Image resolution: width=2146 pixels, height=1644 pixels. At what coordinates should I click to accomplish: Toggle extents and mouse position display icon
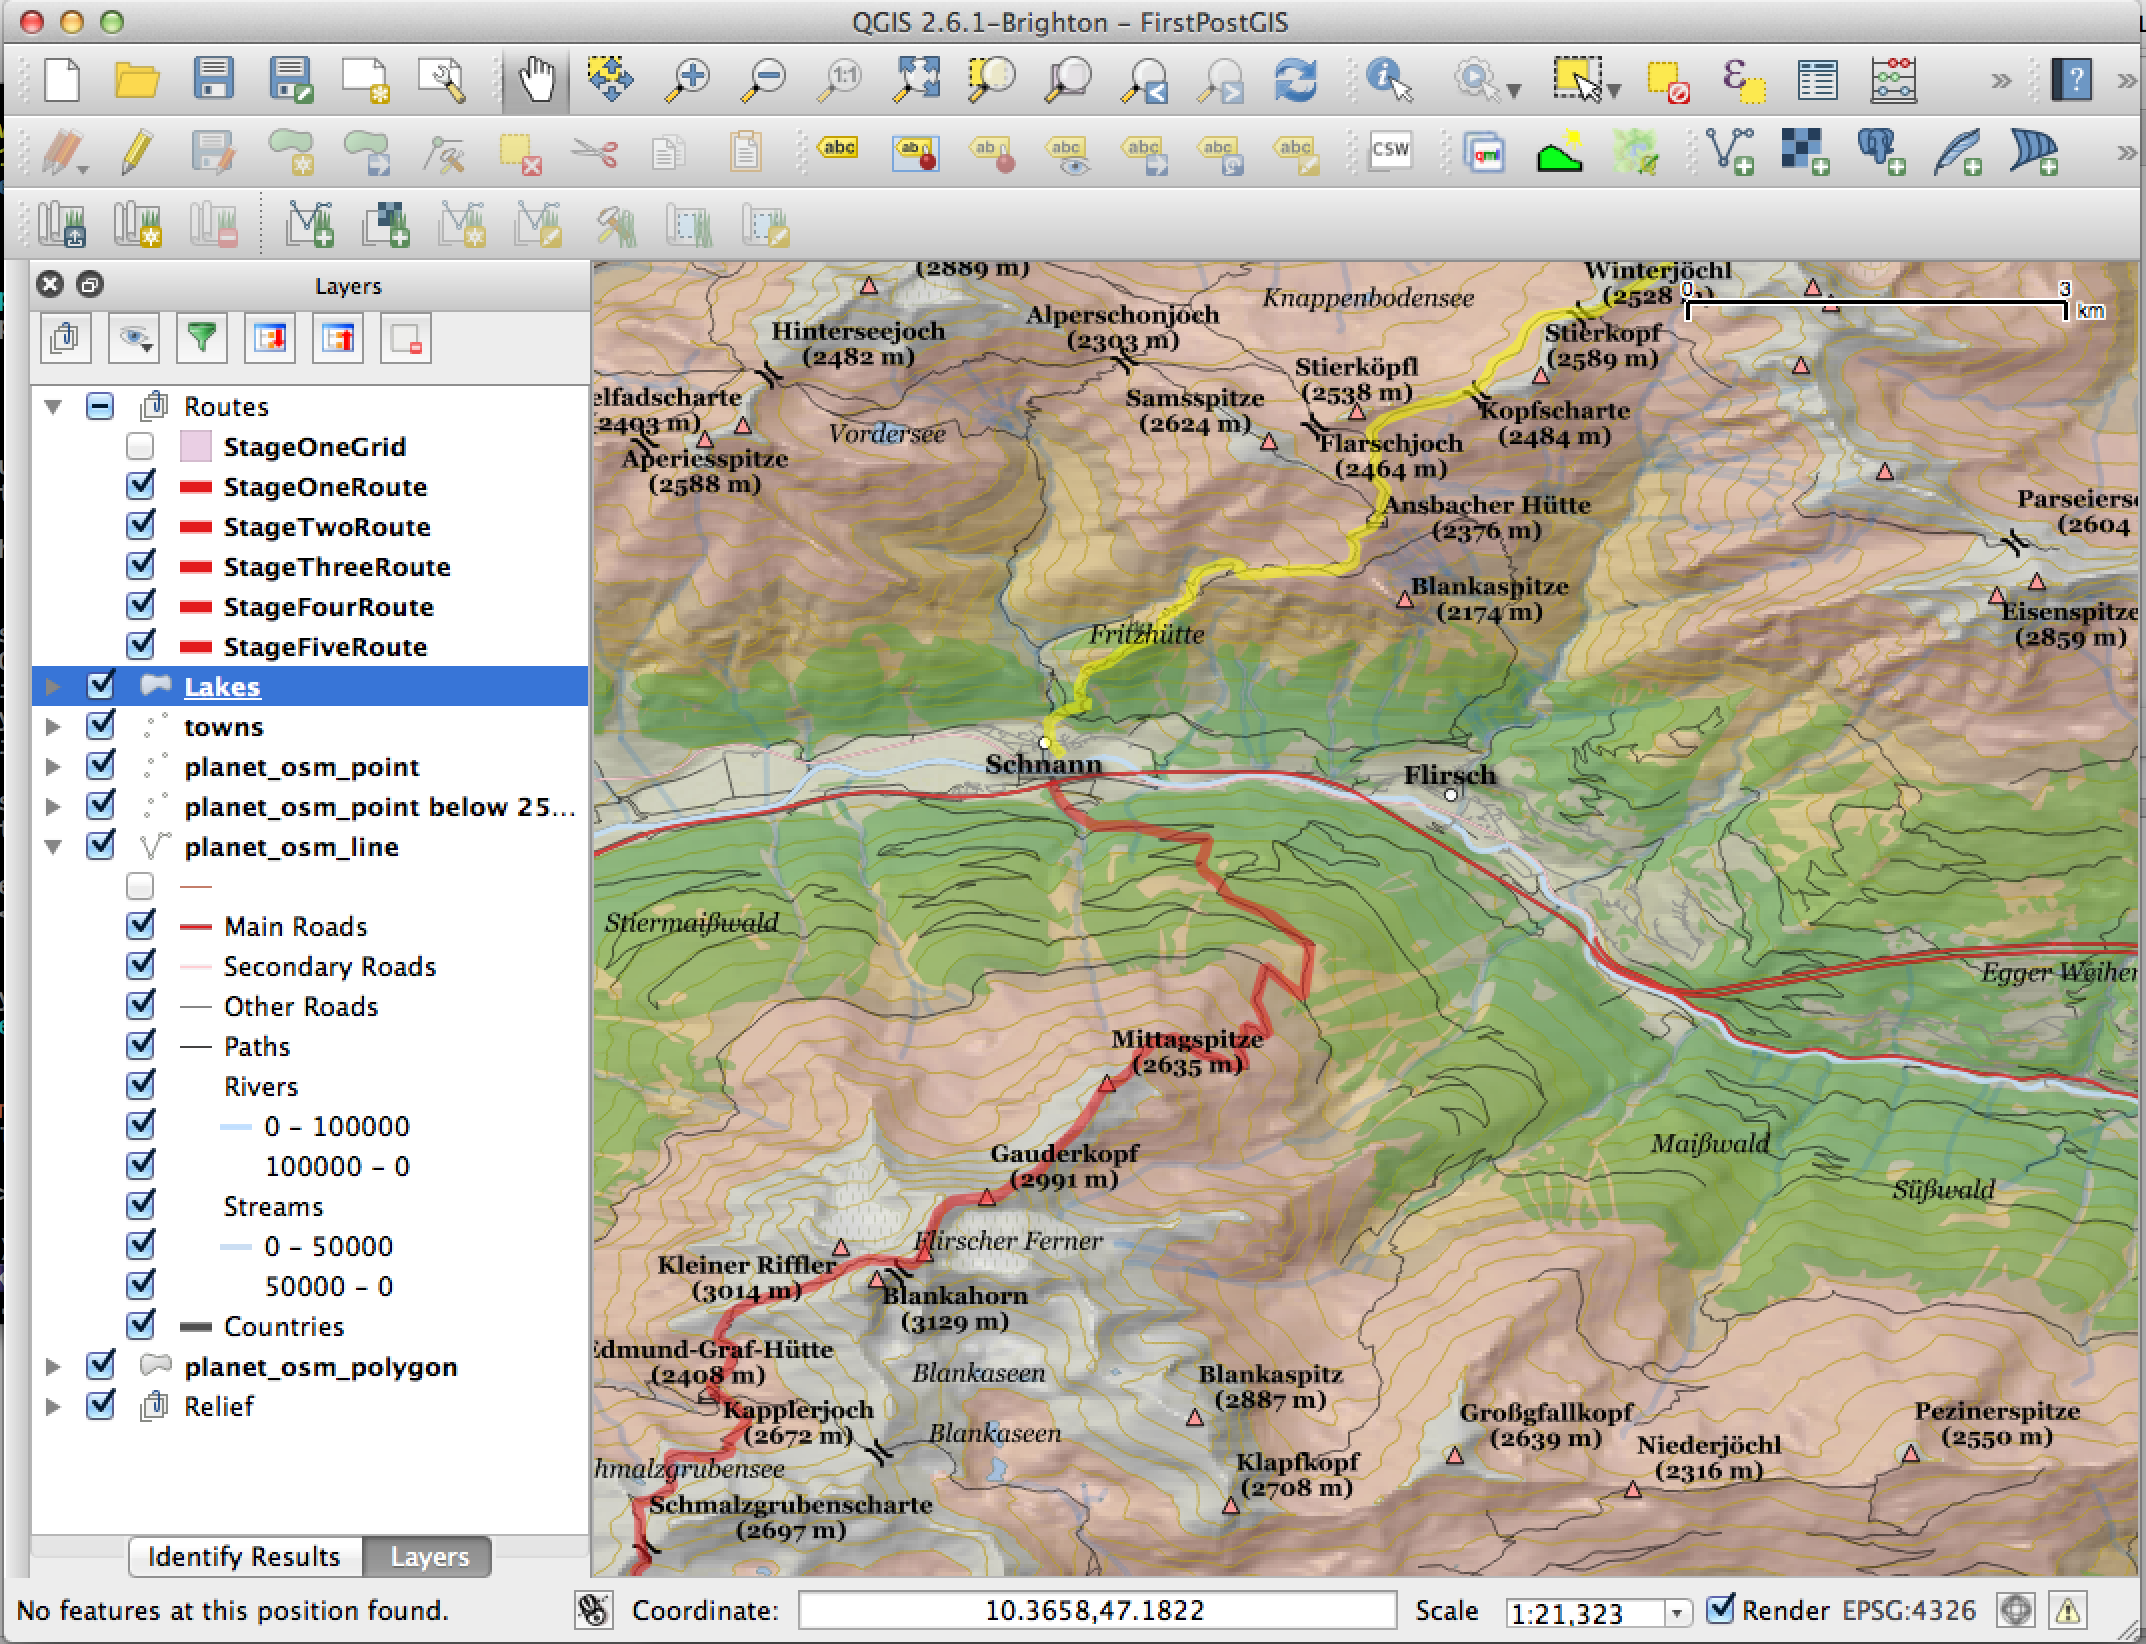click(594, 1610)
